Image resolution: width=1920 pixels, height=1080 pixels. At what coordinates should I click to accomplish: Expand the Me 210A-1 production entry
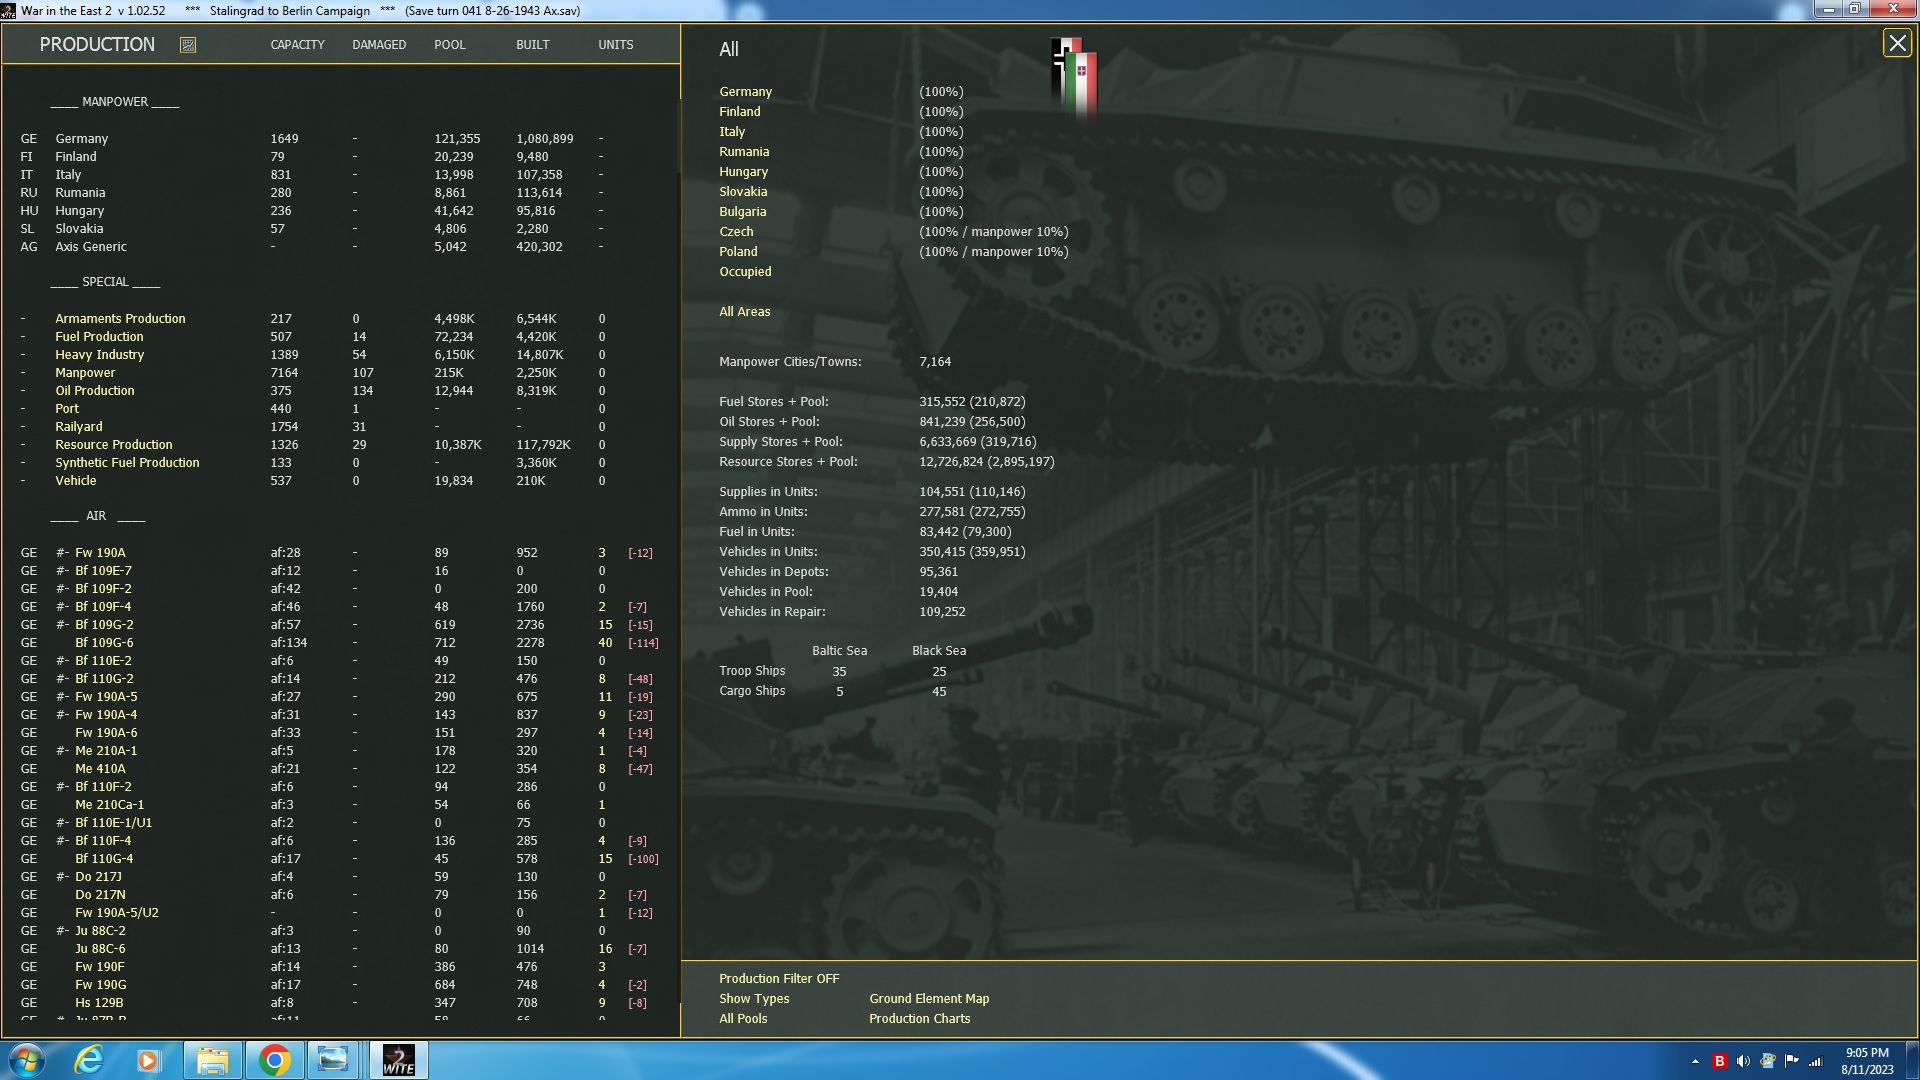60,750
